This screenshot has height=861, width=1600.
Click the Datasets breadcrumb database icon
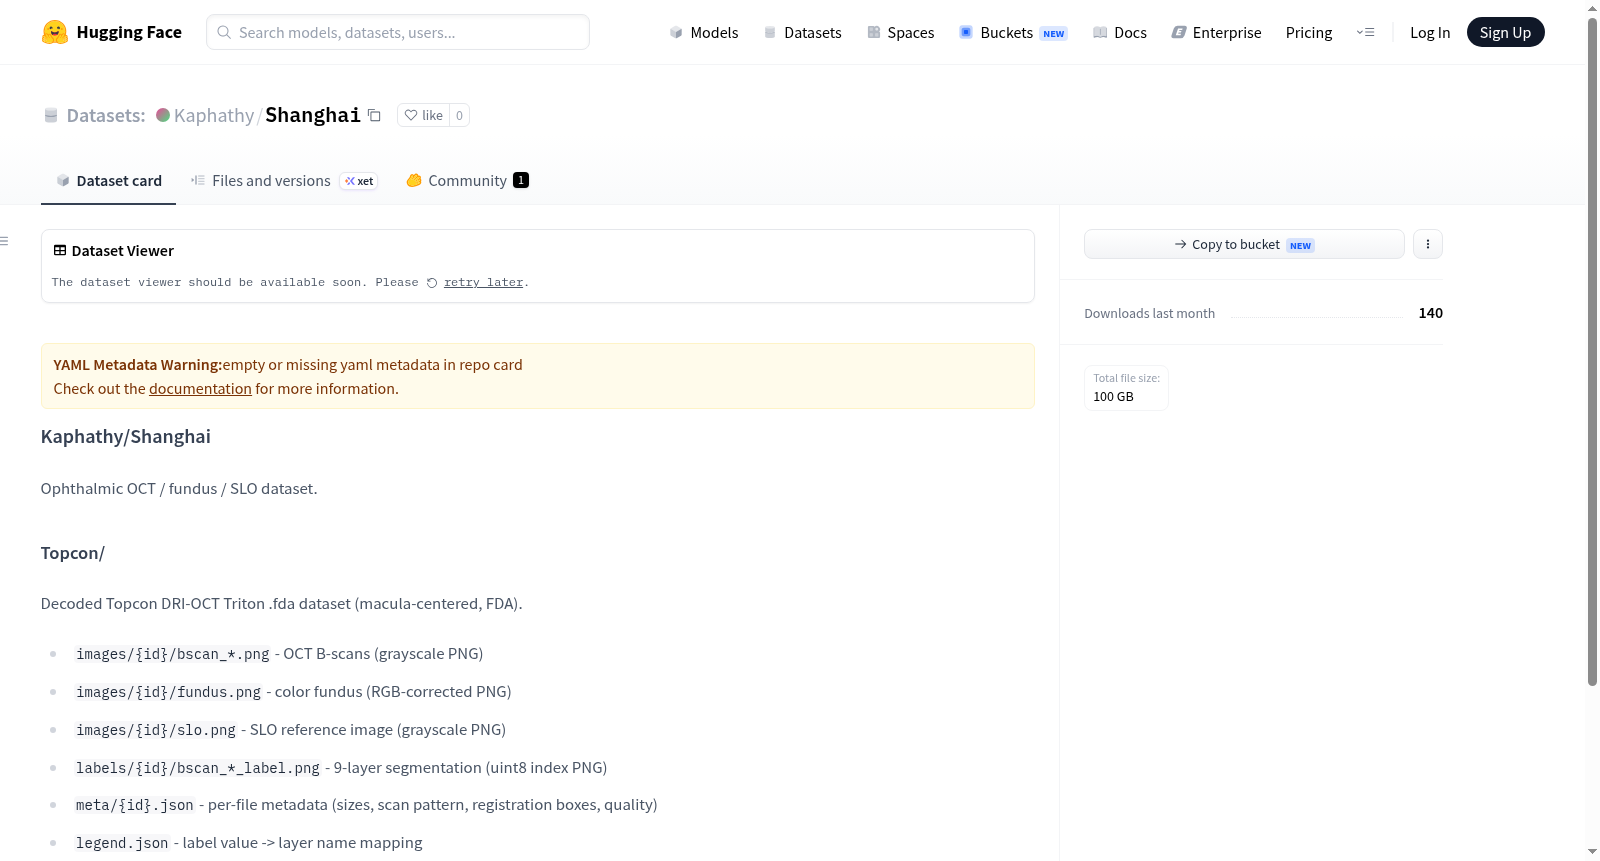pyautogui.click(x=51, y=115)
